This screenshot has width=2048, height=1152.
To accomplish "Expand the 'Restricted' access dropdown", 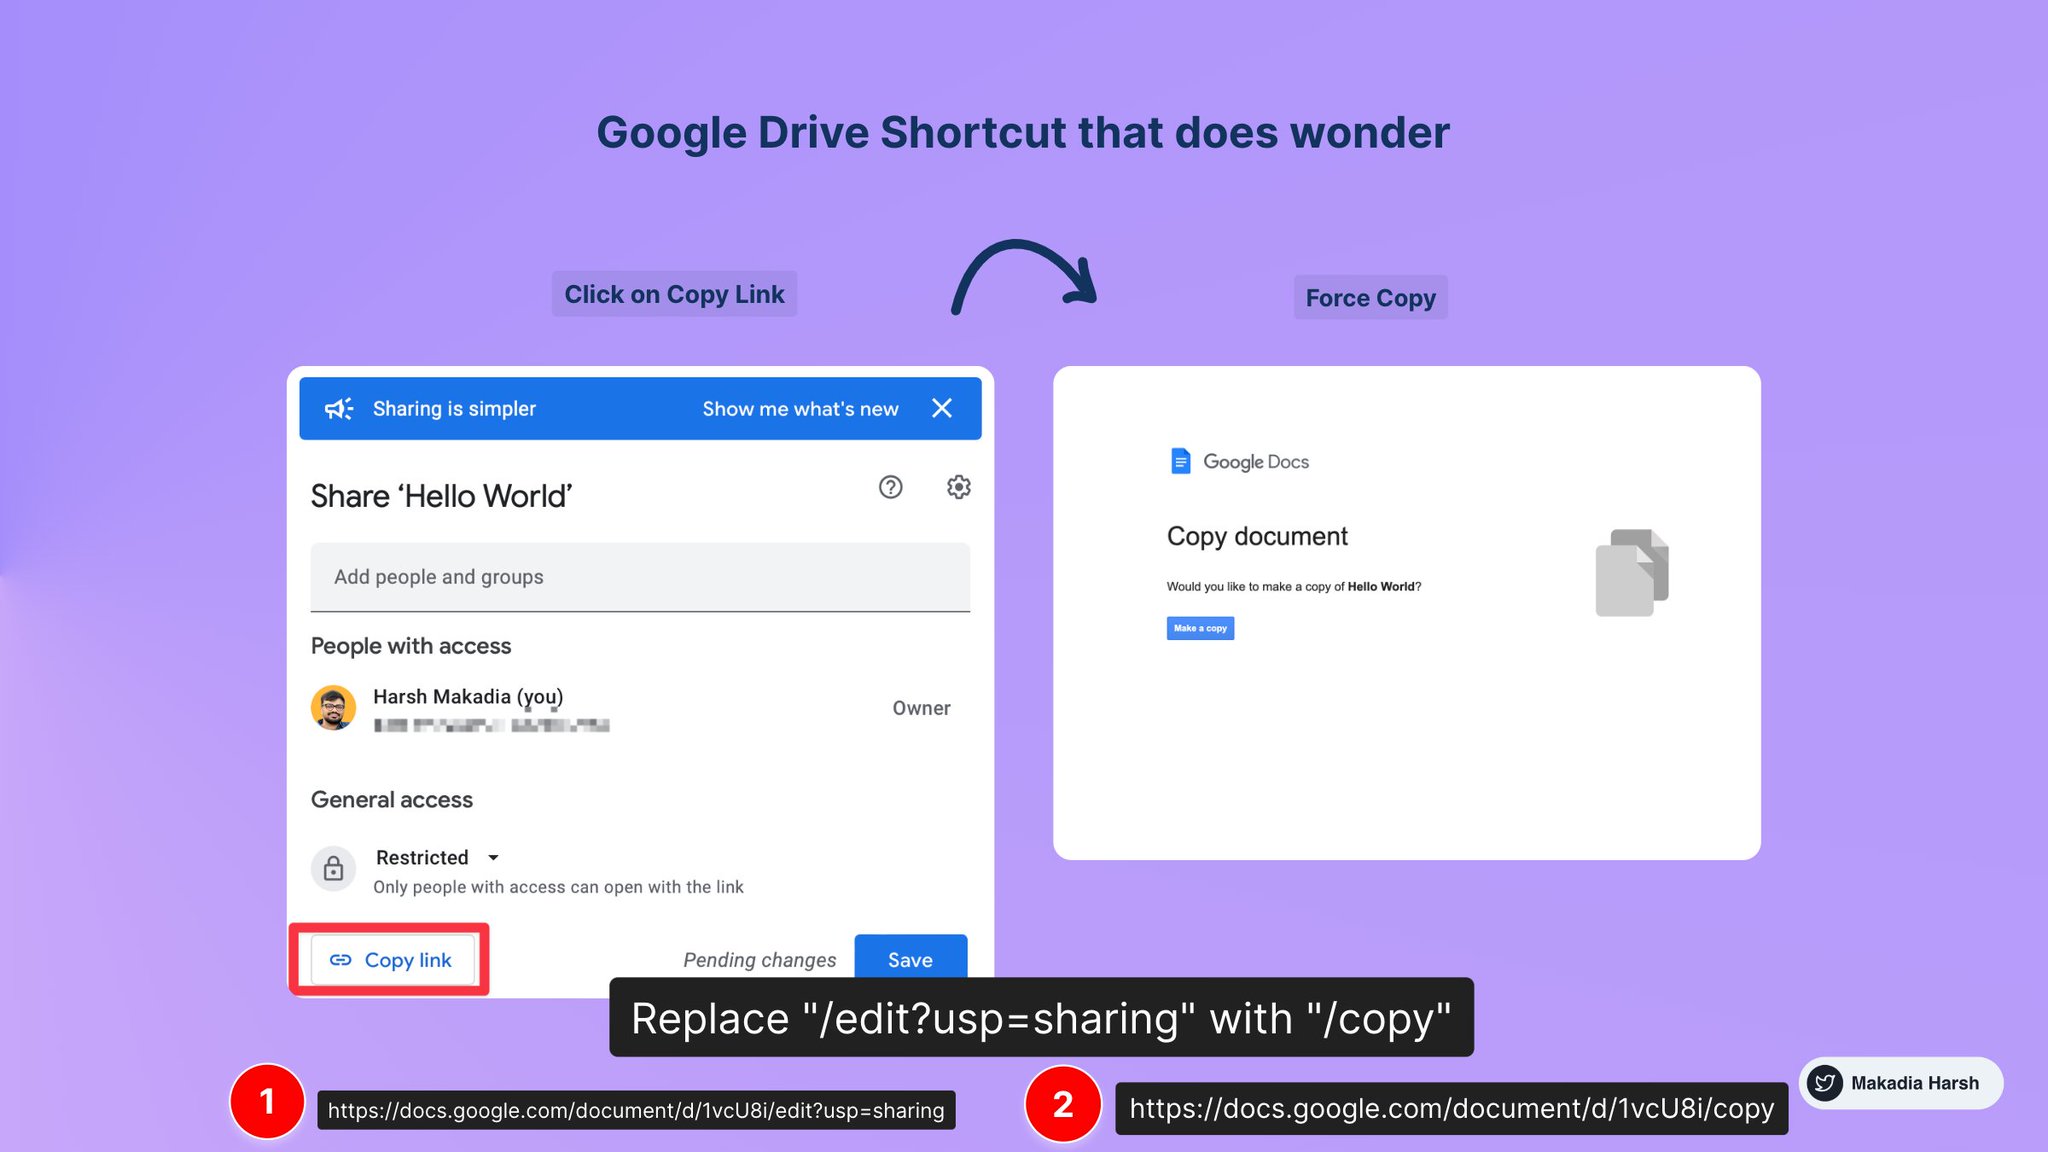I will coord(437,857).
